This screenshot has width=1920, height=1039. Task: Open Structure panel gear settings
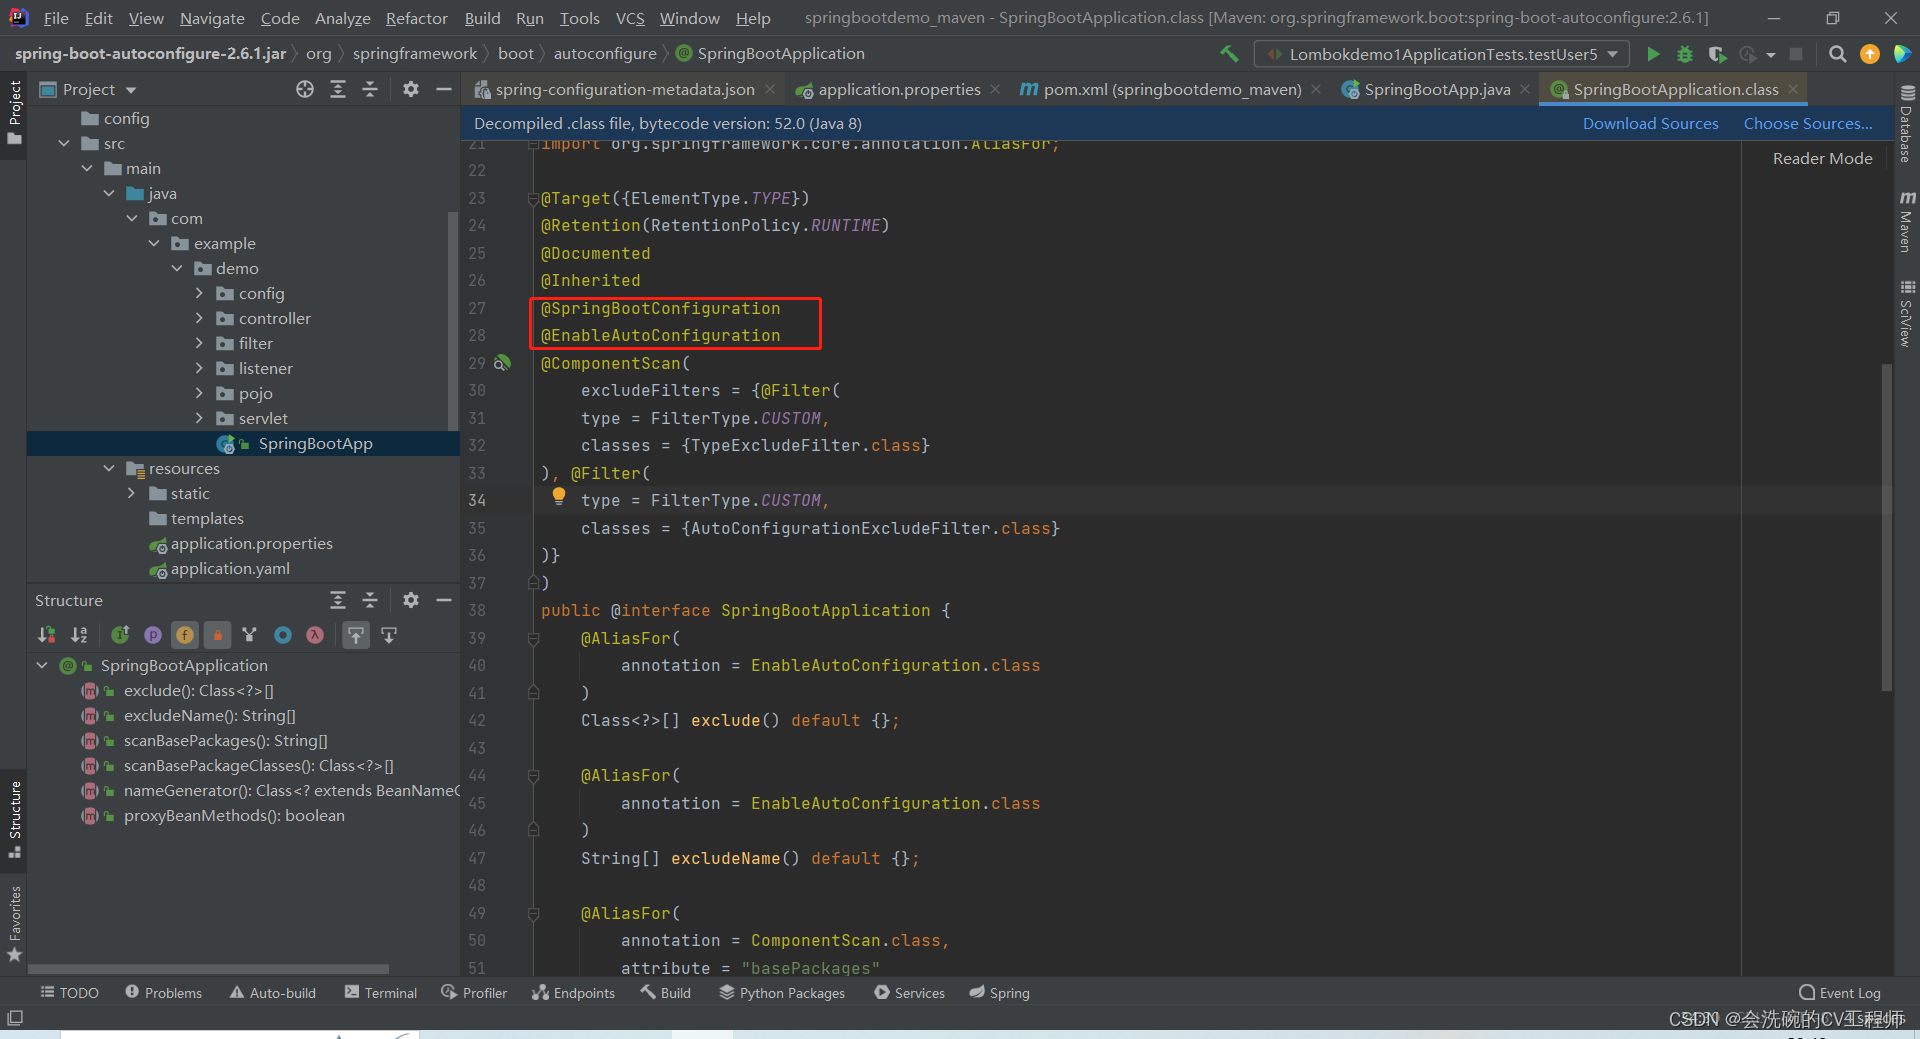(x=410, y=600)
